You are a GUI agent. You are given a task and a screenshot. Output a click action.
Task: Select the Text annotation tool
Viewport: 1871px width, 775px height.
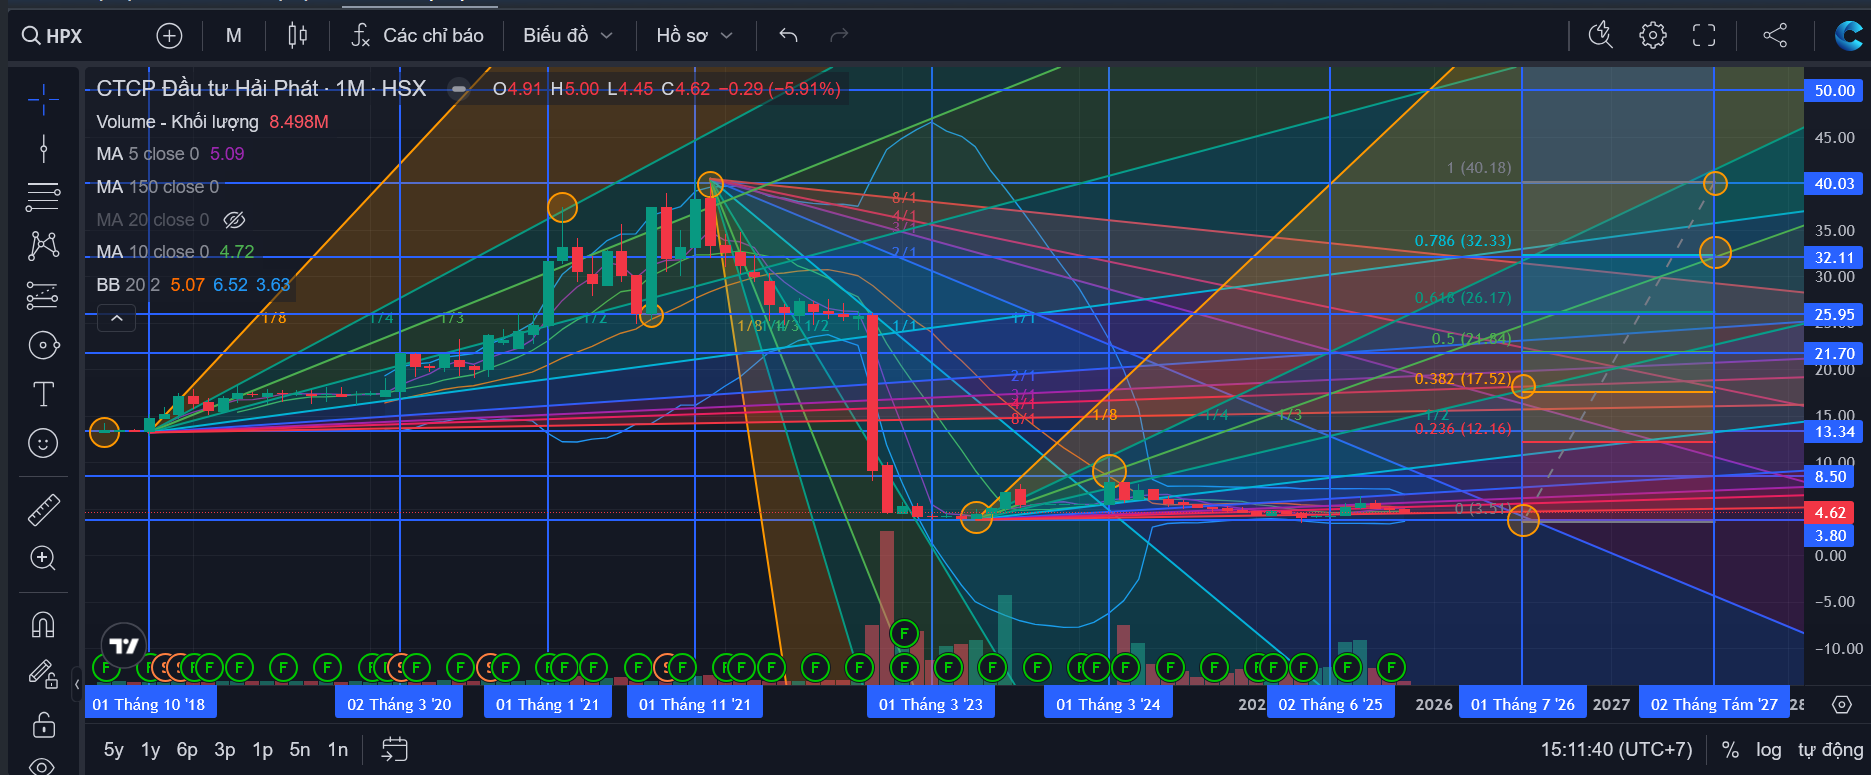(x=43, y=394)
